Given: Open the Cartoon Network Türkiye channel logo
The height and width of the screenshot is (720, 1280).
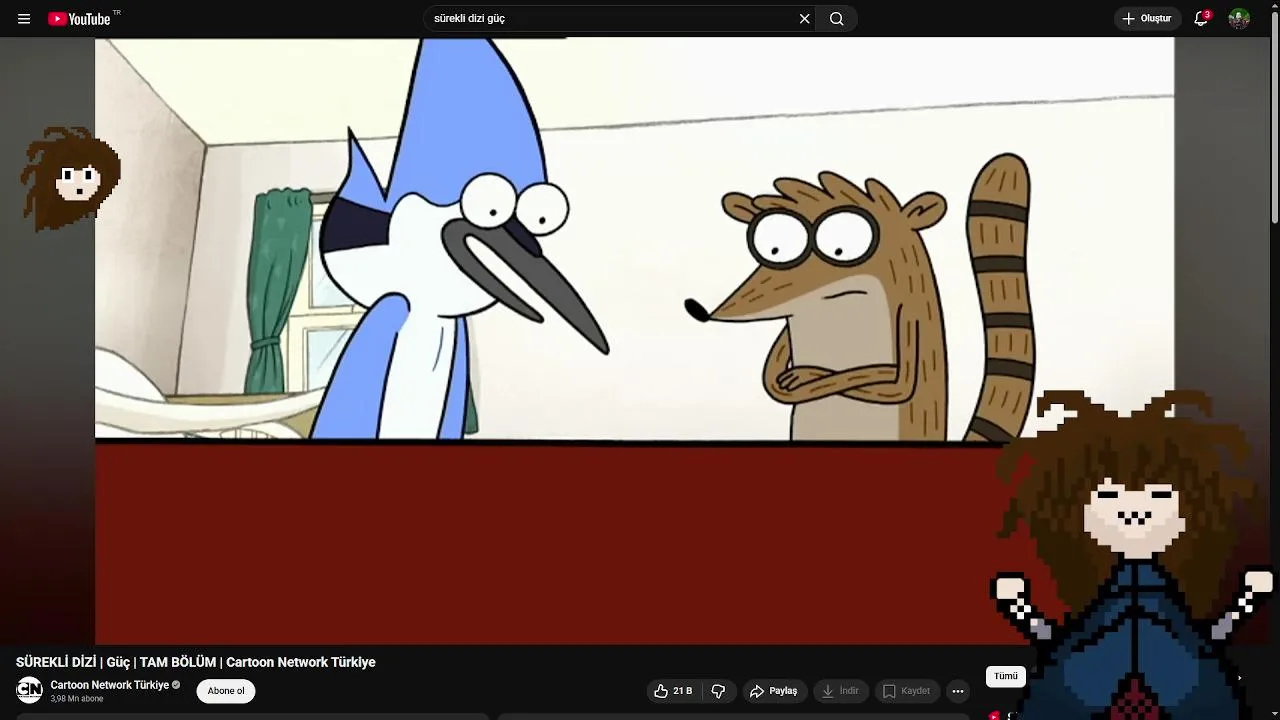Looking at the screenshot, I should coord(30,690).
